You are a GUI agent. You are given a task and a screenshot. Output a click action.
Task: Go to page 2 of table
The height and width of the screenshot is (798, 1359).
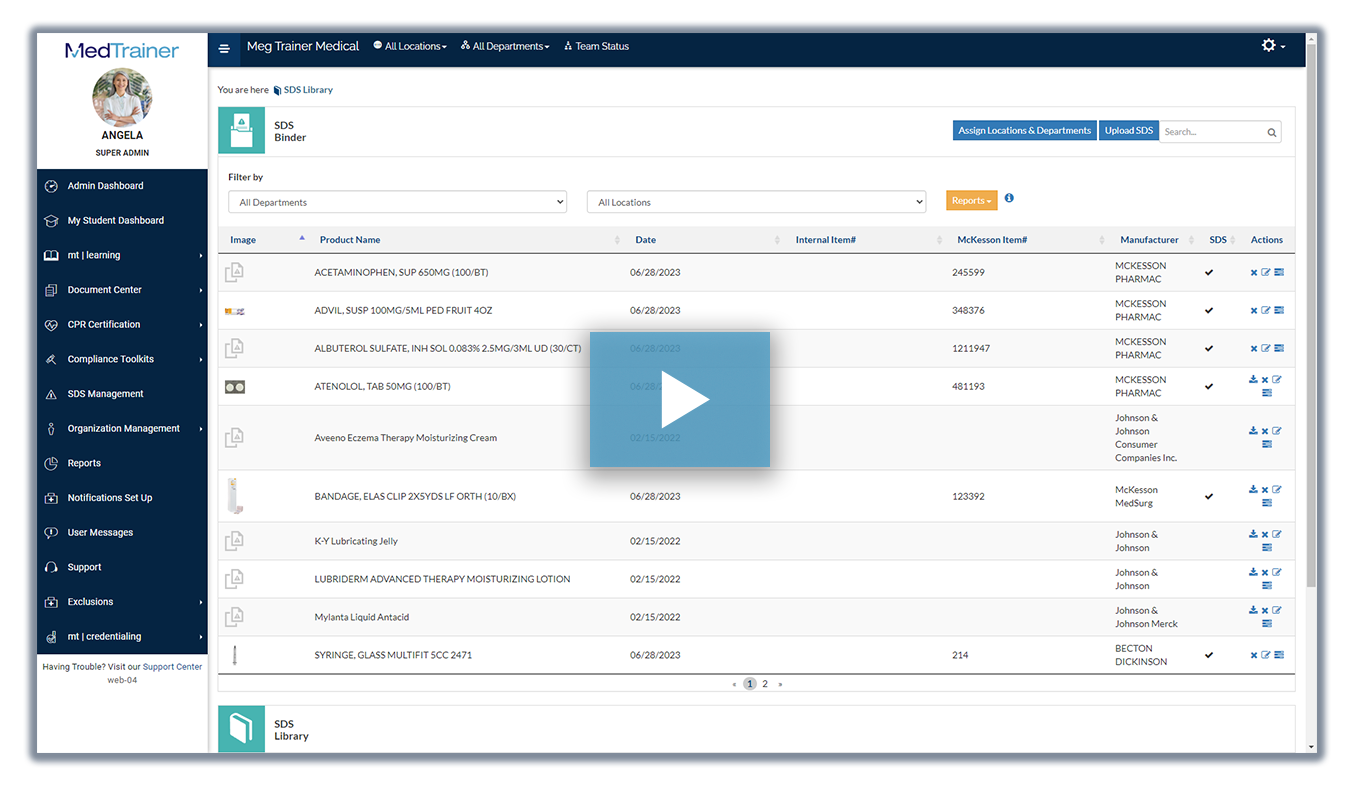(765, 684)
